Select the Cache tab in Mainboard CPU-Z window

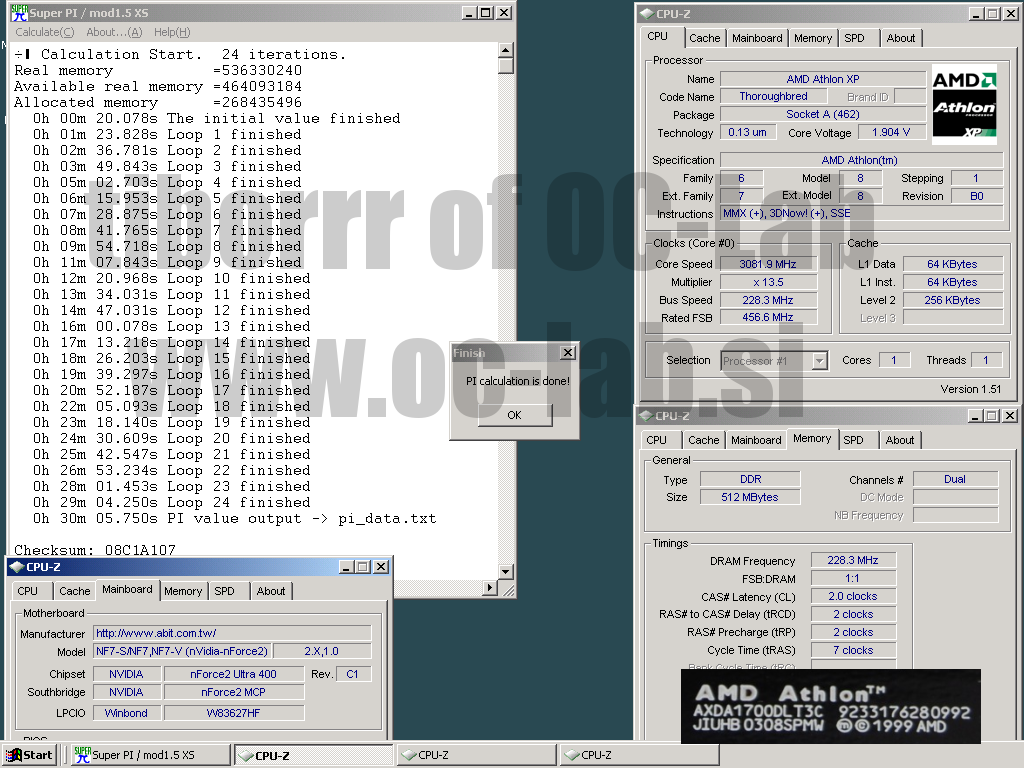74,591
